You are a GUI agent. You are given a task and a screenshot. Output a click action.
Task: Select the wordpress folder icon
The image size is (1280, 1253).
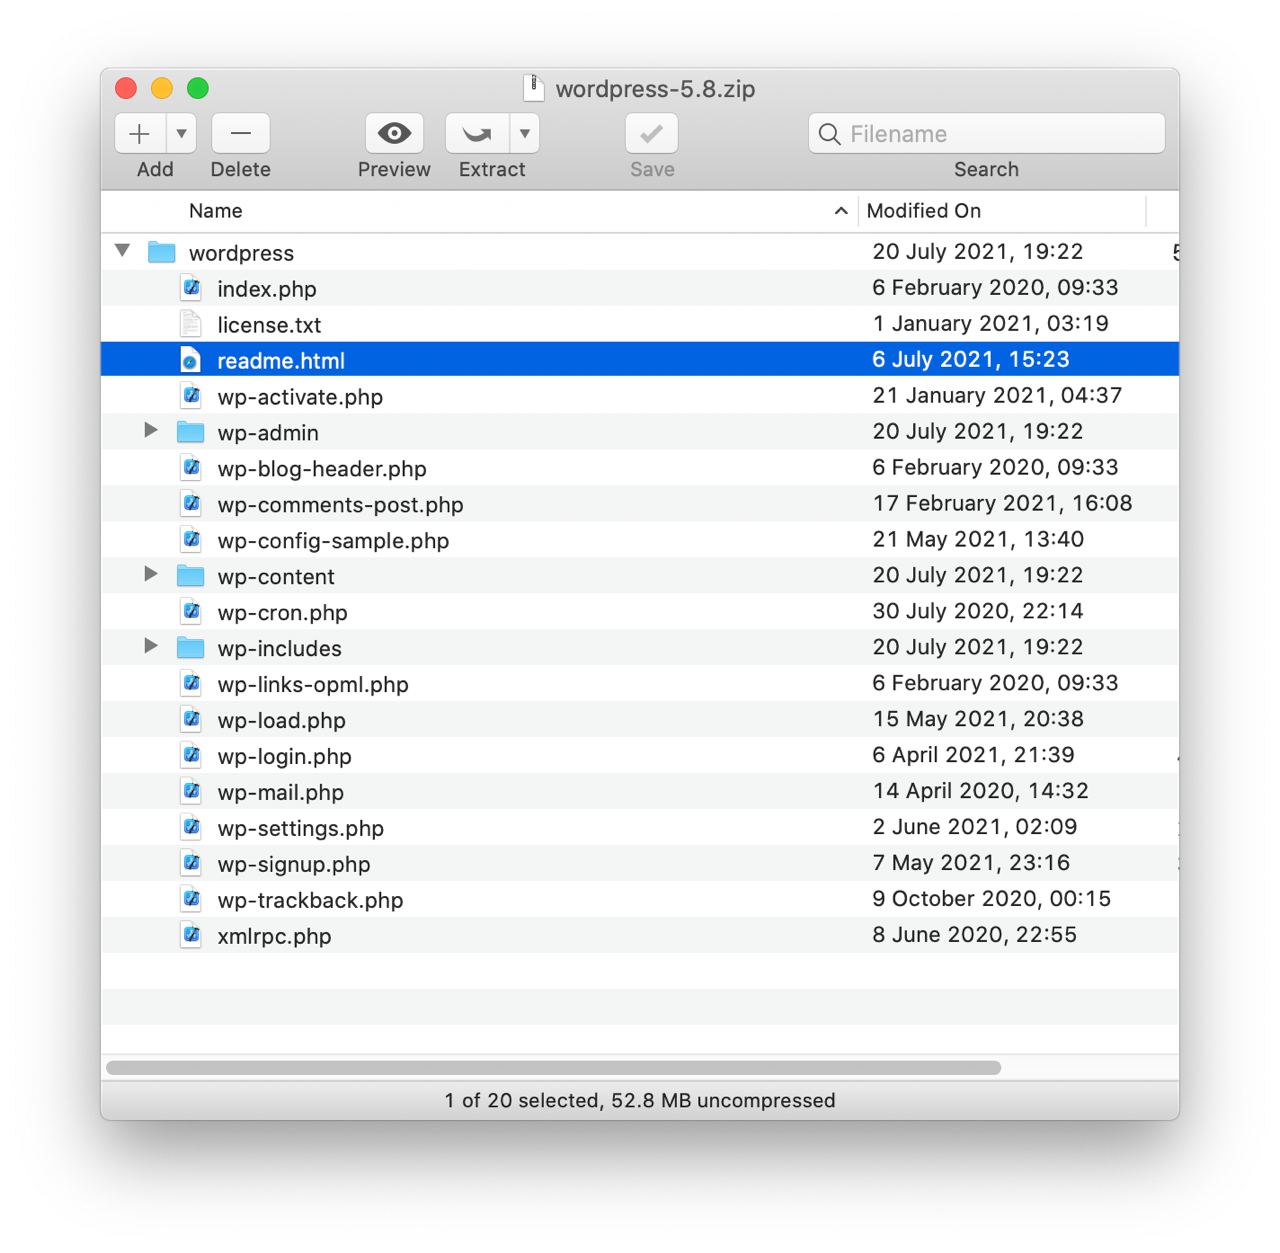pyautogui.click(x=162, y=252)
